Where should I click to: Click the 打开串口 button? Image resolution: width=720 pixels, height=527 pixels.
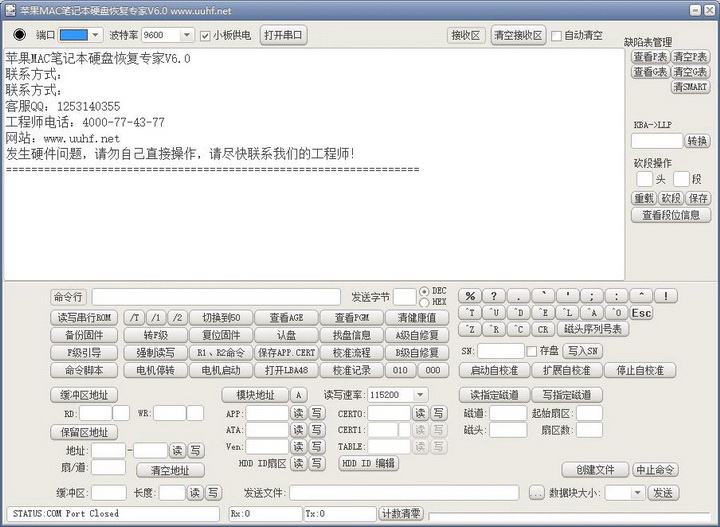283,35
